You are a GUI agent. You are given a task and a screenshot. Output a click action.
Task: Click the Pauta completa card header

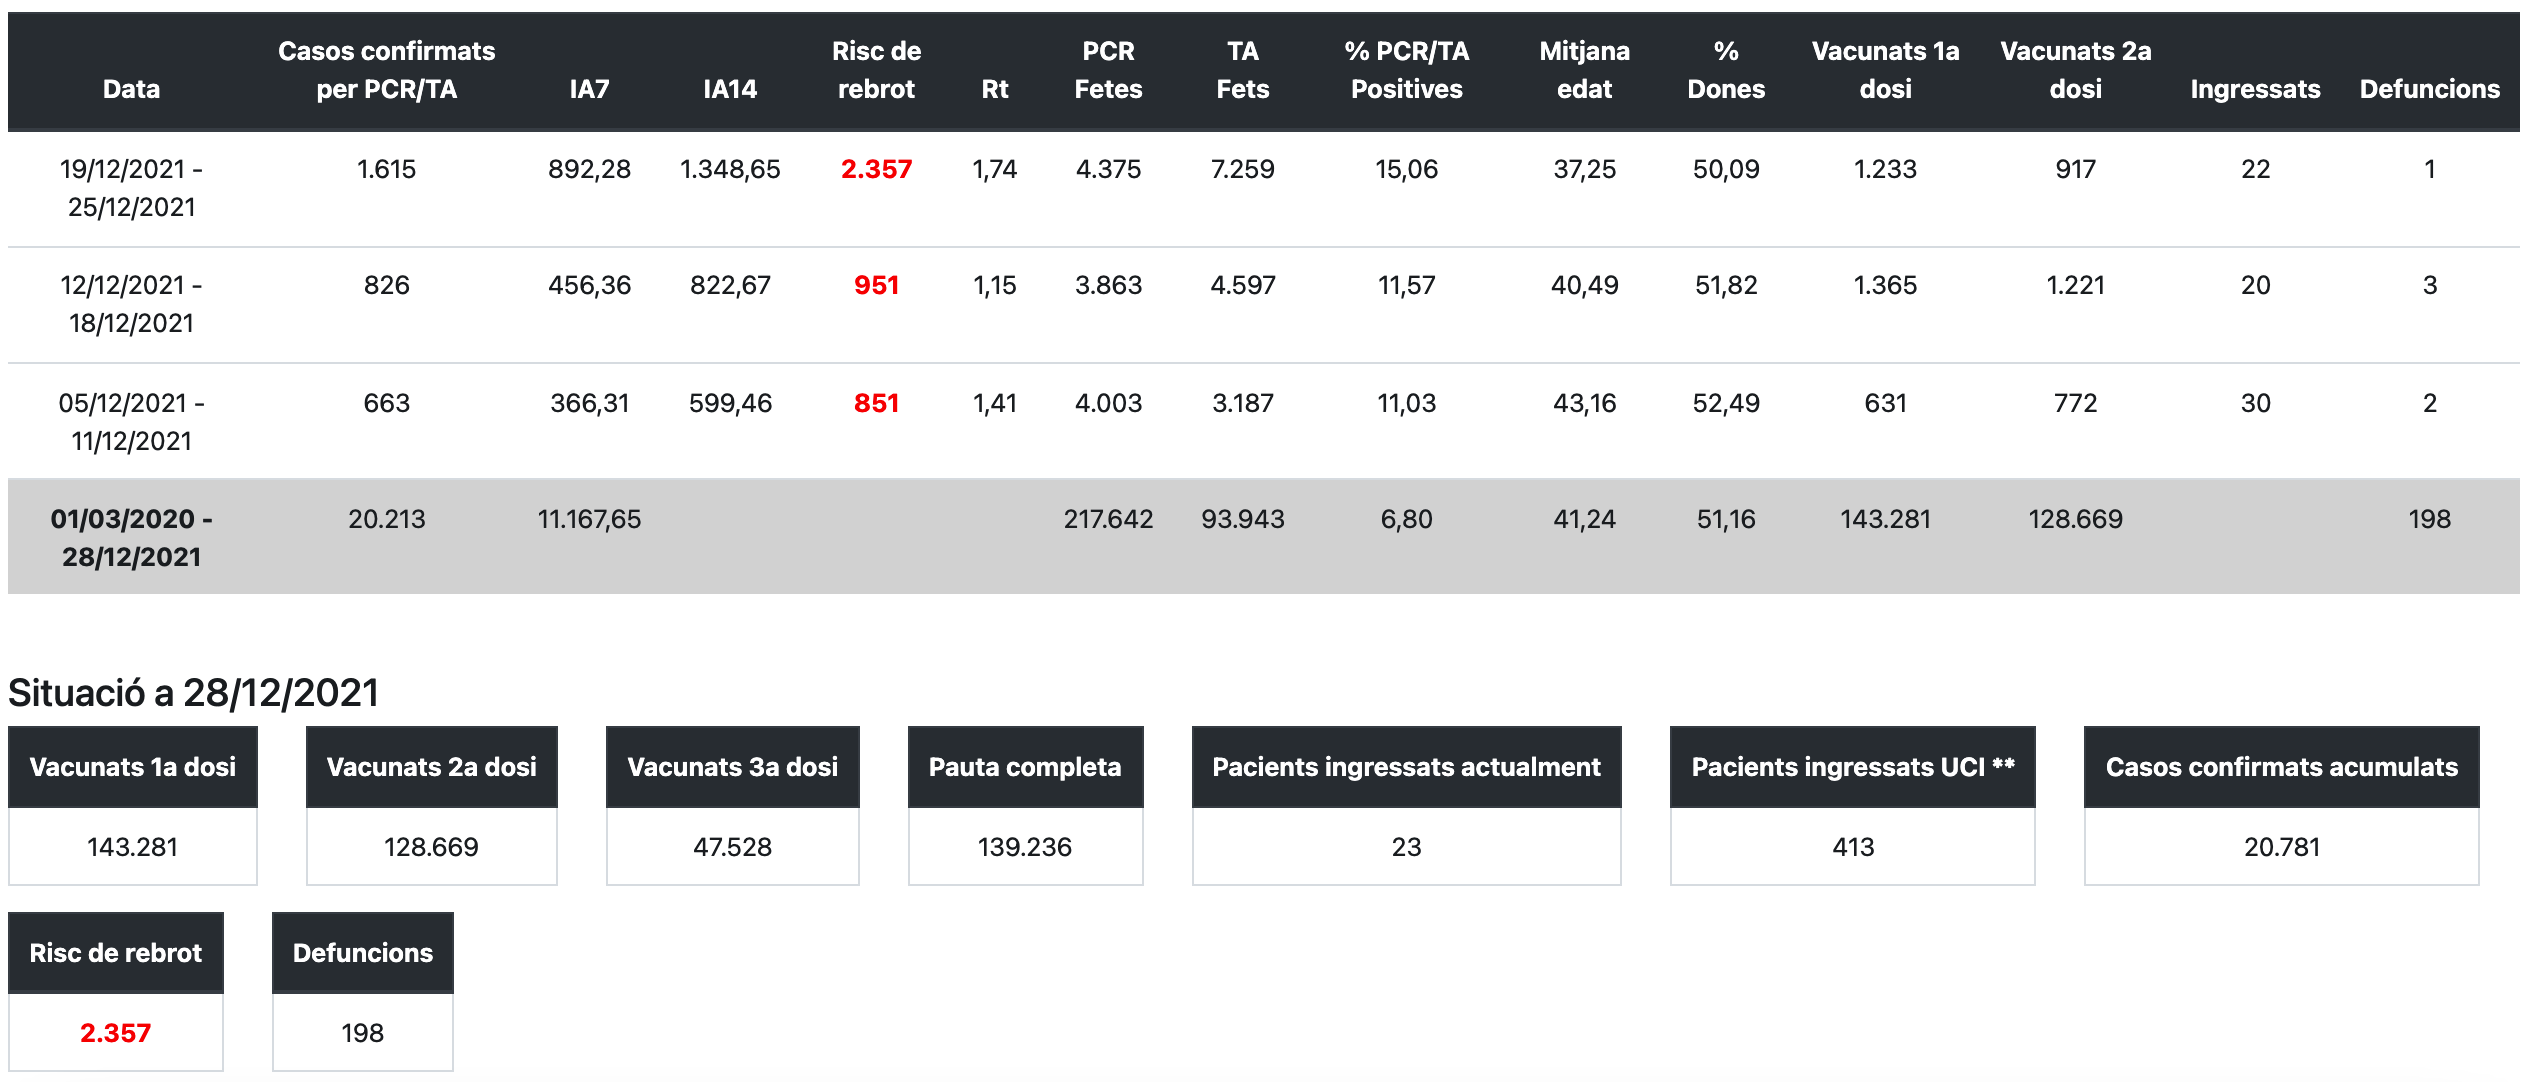[x=1024, y=767]
